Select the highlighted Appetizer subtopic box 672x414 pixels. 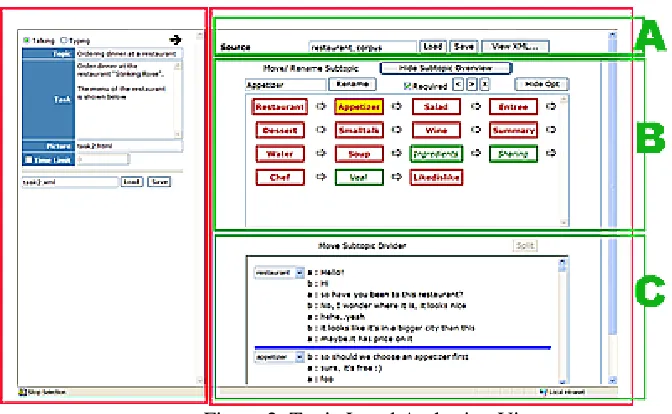[x=359, y=107]
